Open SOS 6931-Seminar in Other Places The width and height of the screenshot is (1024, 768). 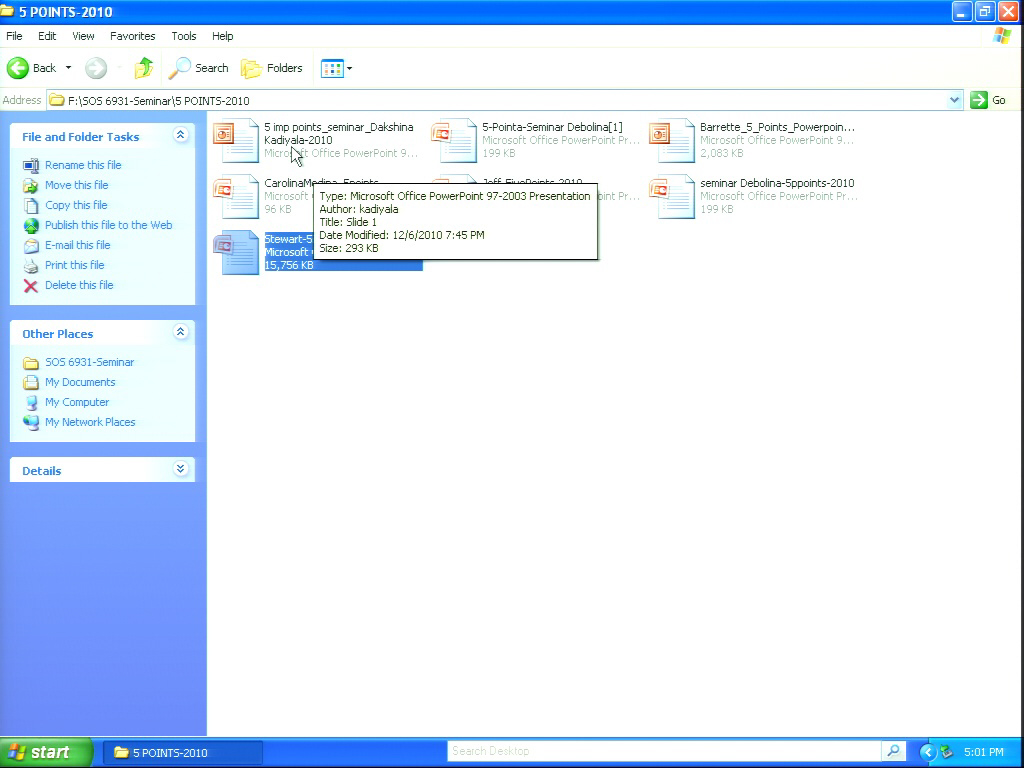click(89, 362)
